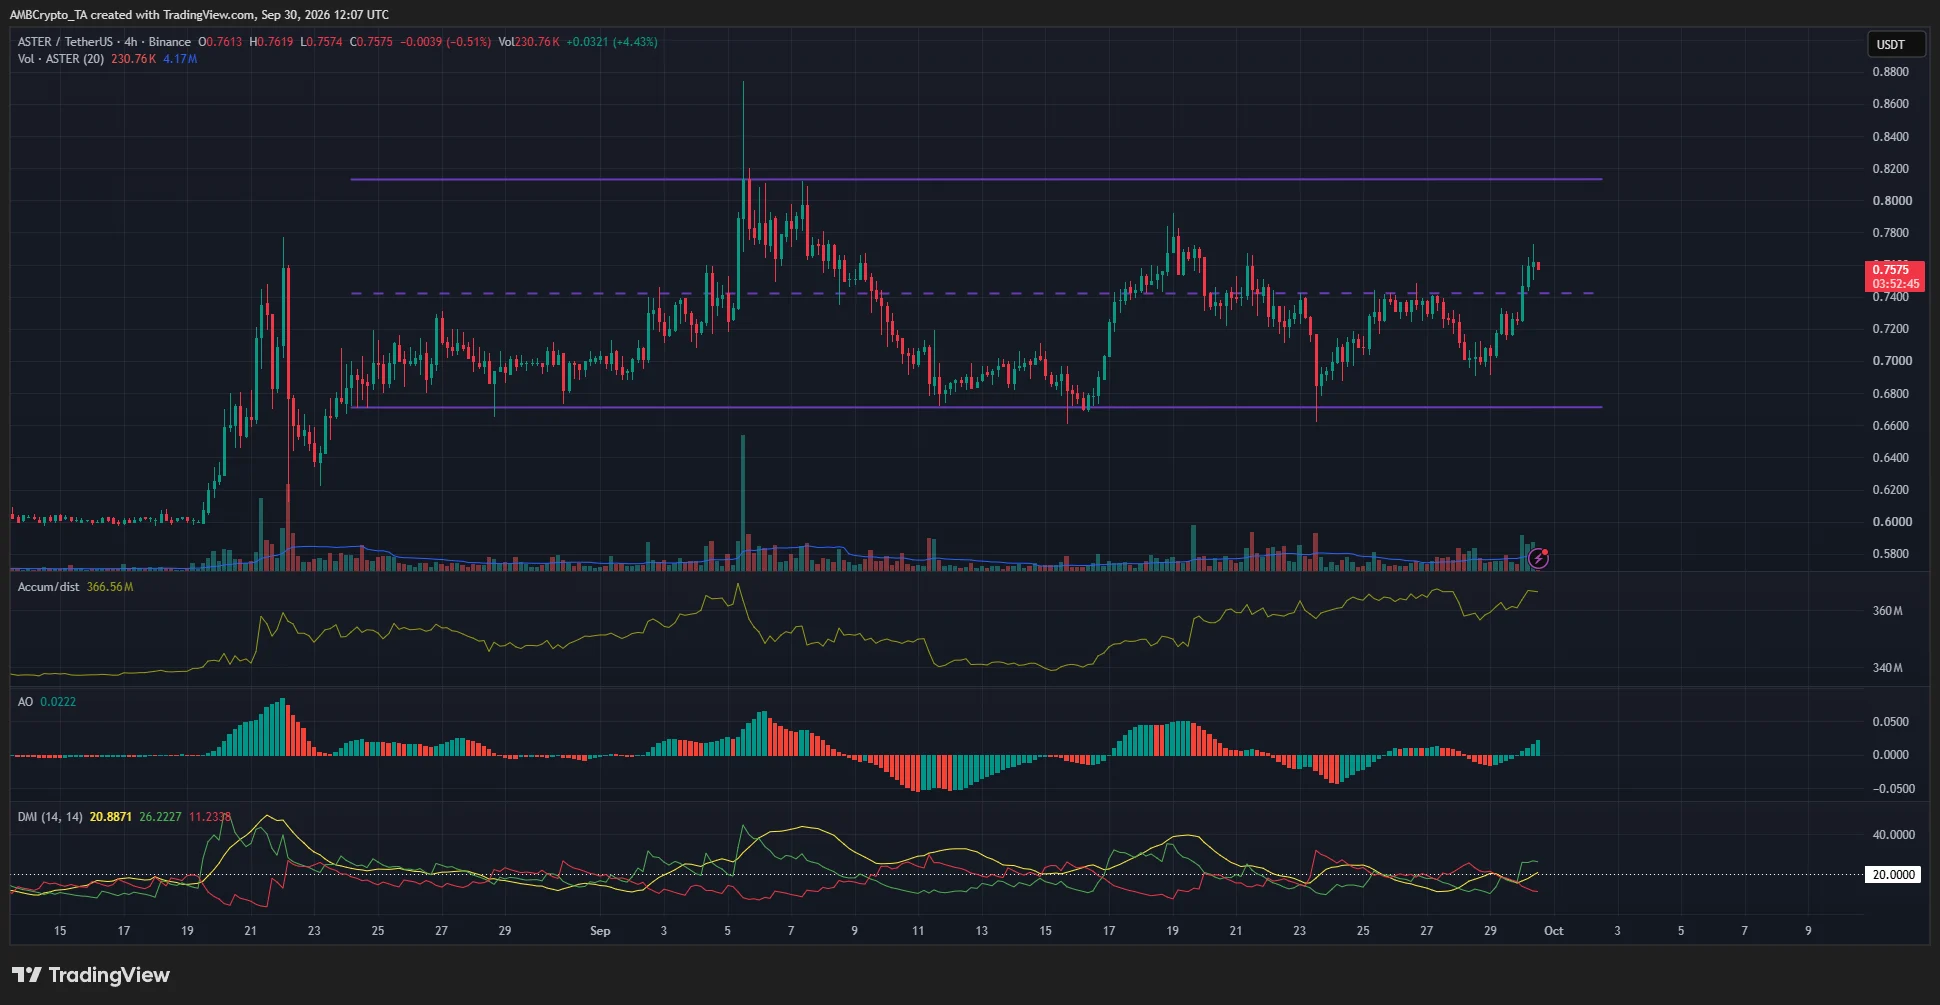Click the yellow 20.8871 ADX value
This screenshot has height=1005, width=1940.
point(111,817)
